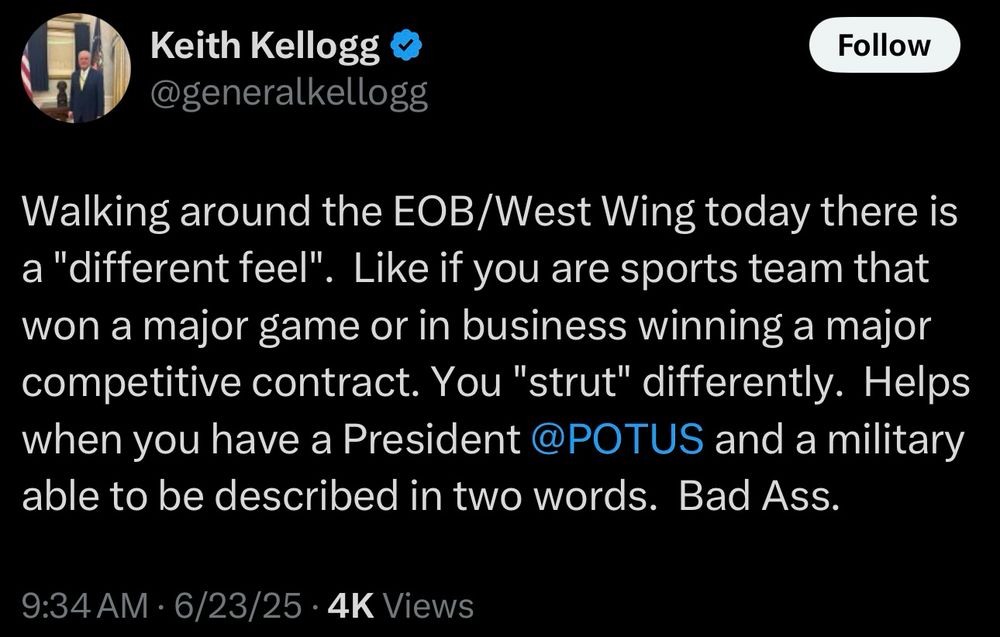Click the word President before @POTUS
Screen dimensions: 1000x637
click(x=432, y=439)
